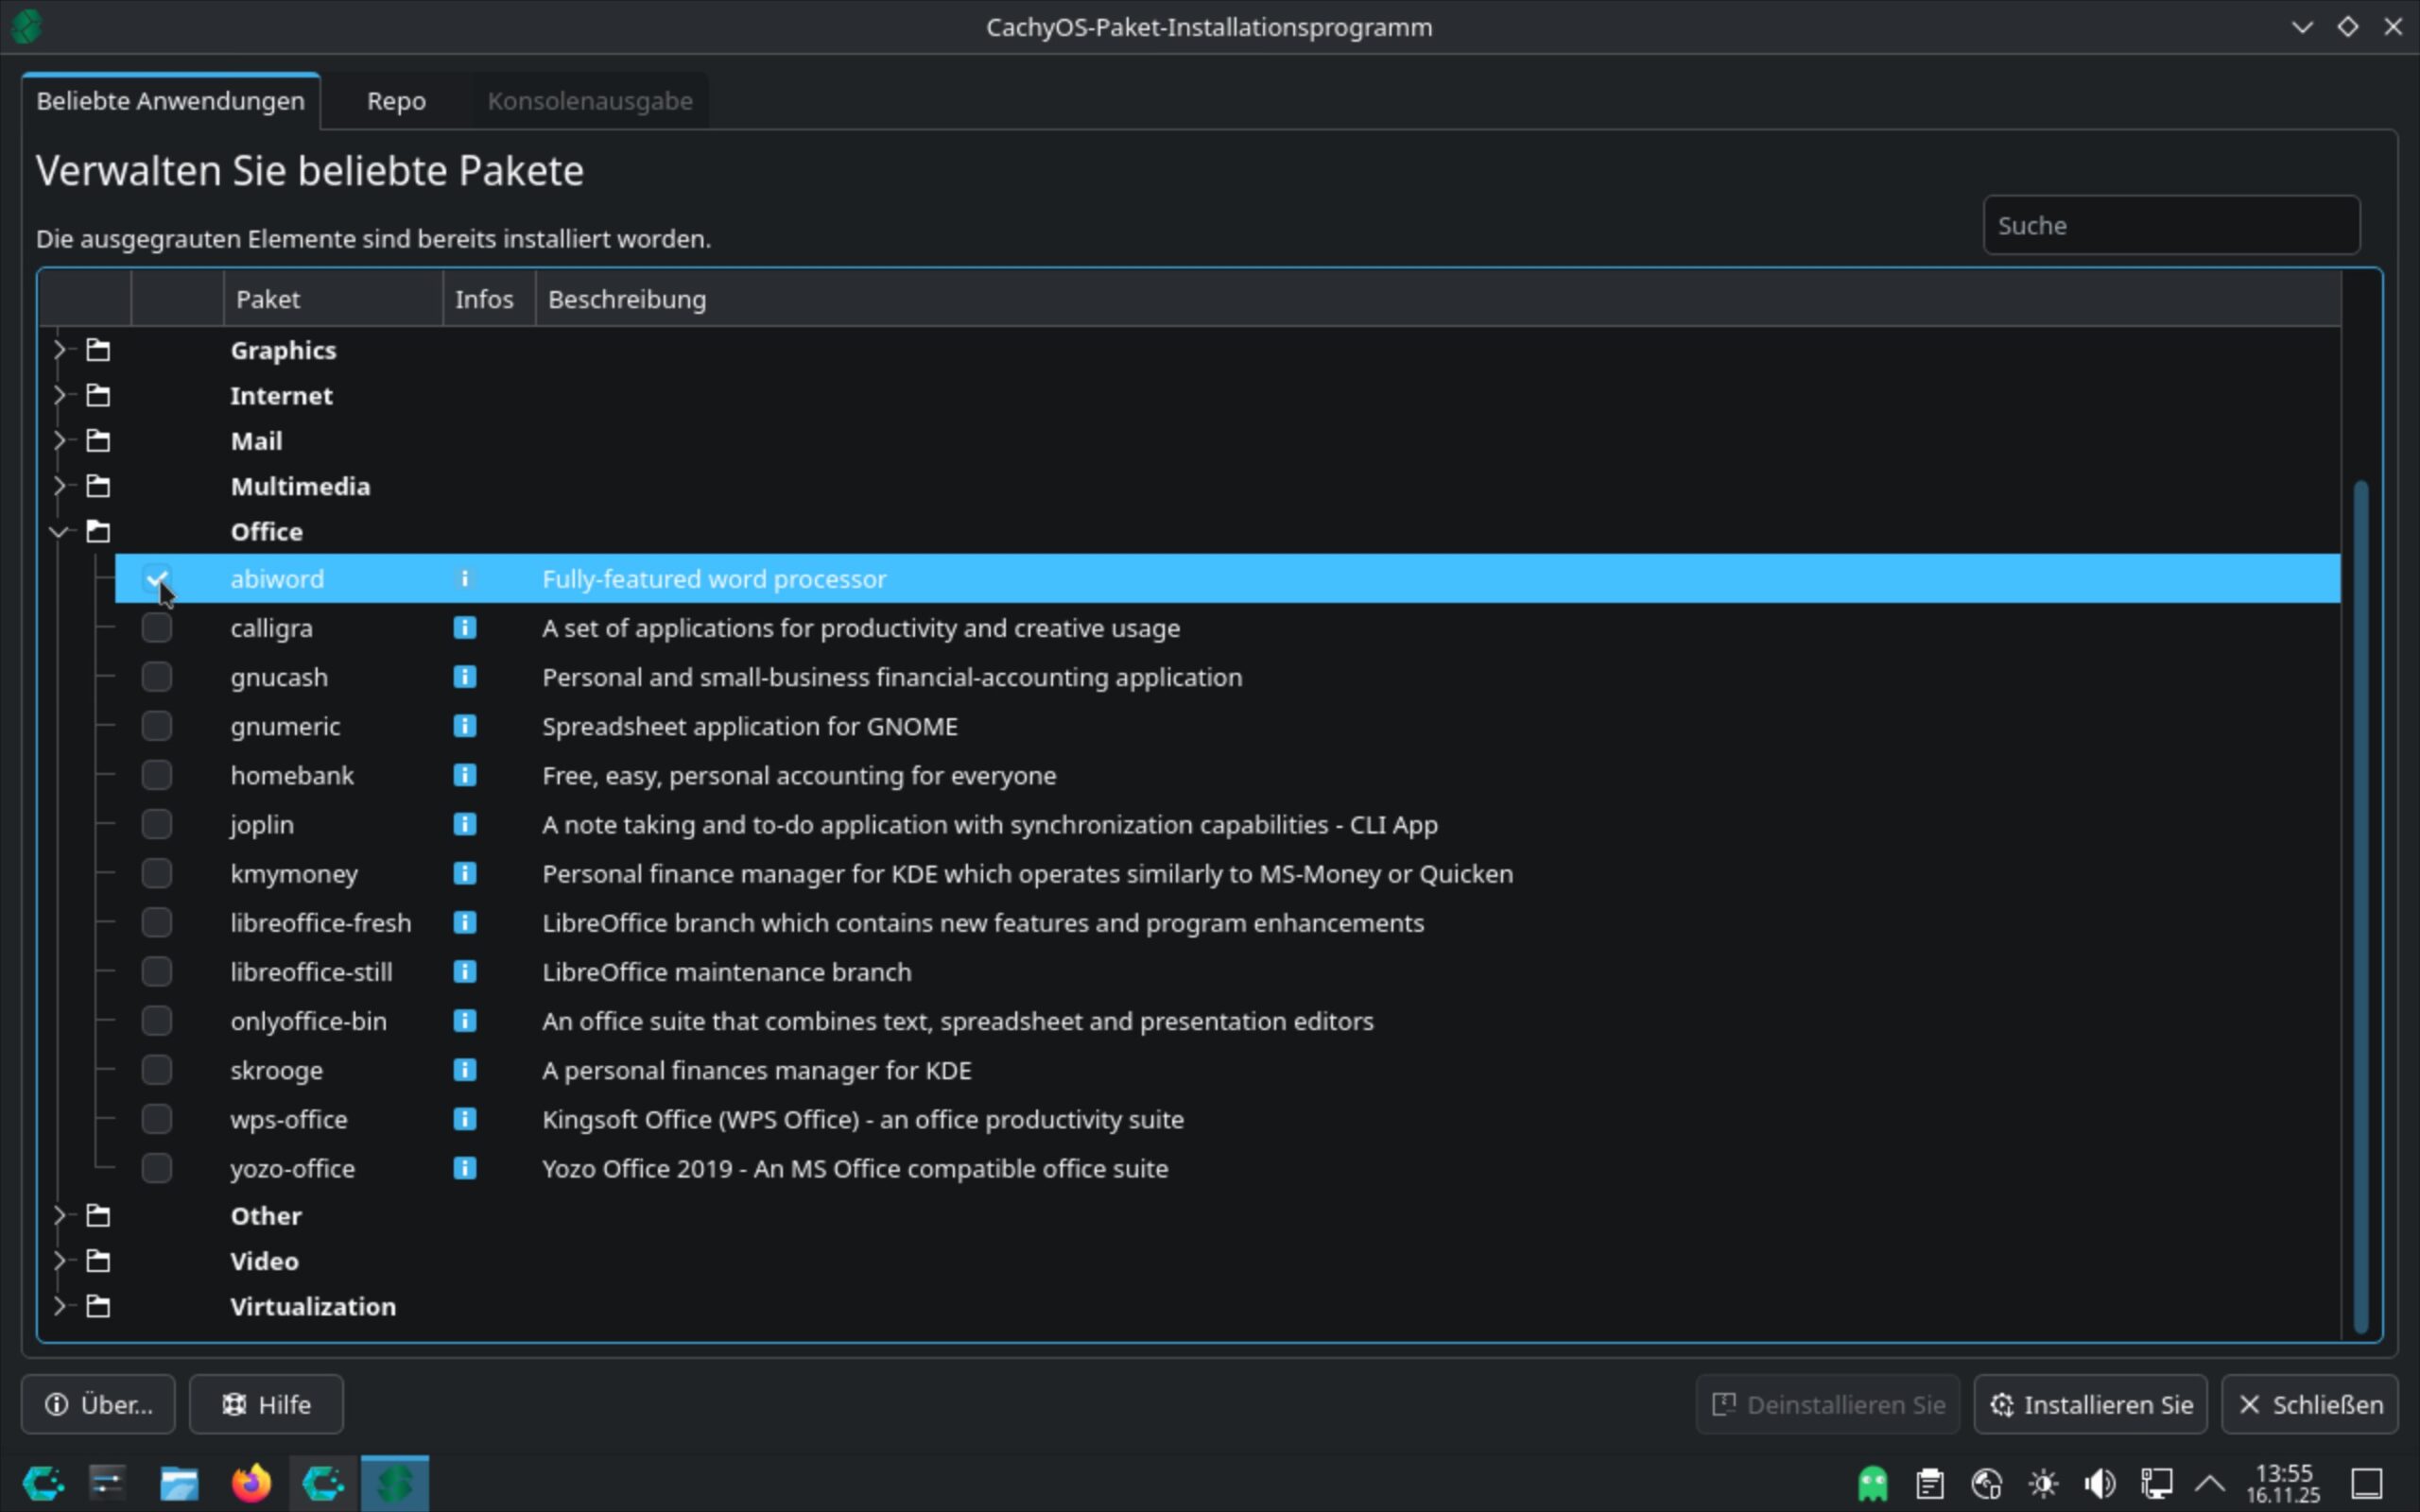This screenshot has height=1512, width=2420.
Task: Open clipboard icon in system tray
Action: click(x=1930, y=1483)
